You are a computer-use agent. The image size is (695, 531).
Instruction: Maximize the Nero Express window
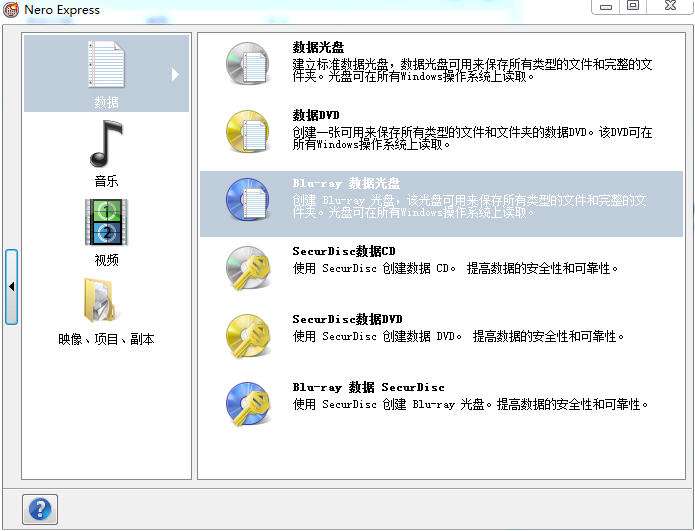(633, 6)
